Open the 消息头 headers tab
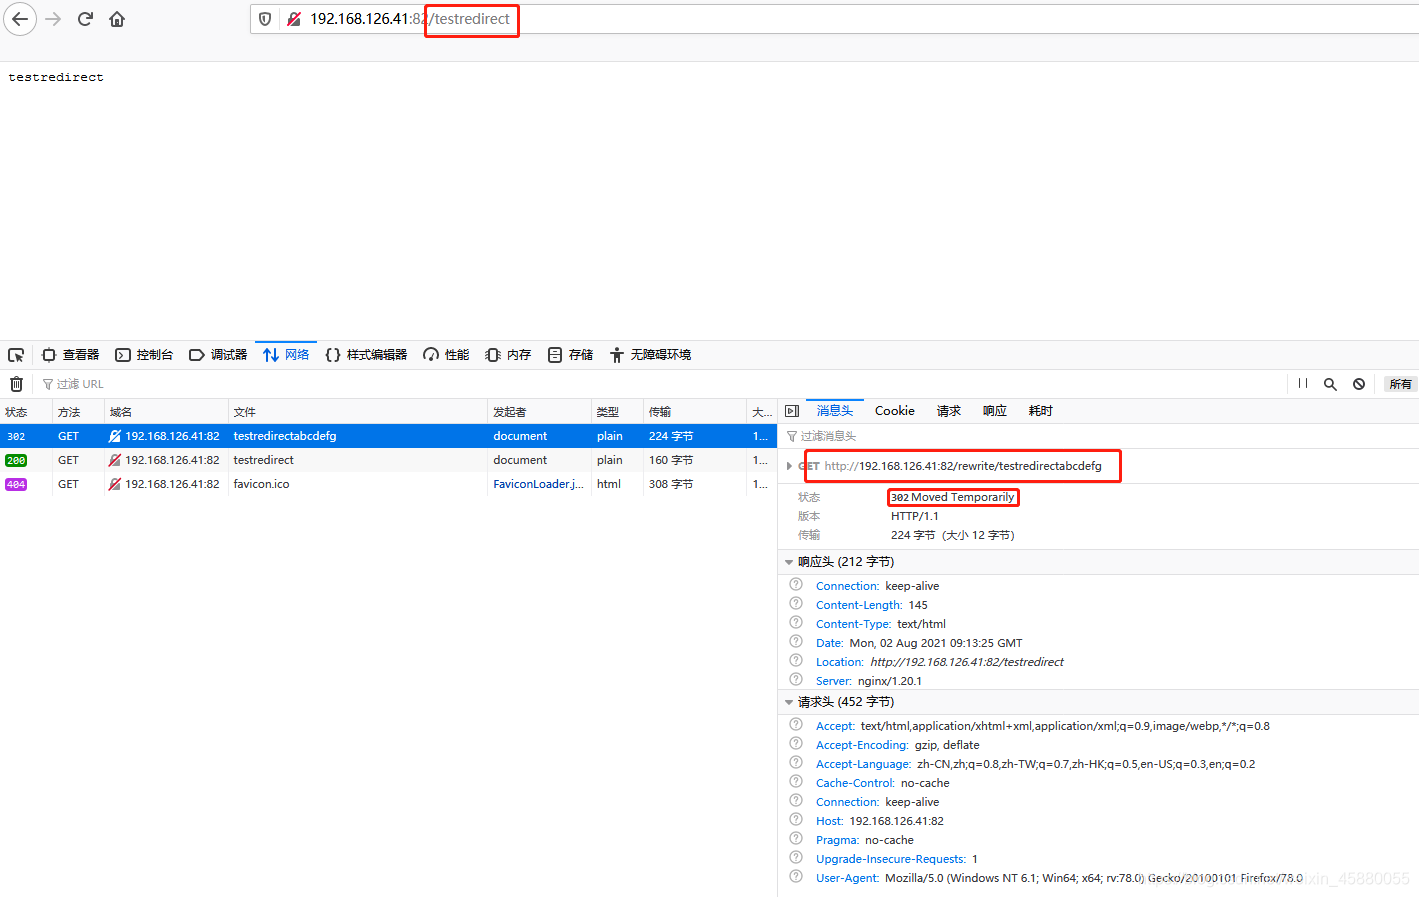 835,411
